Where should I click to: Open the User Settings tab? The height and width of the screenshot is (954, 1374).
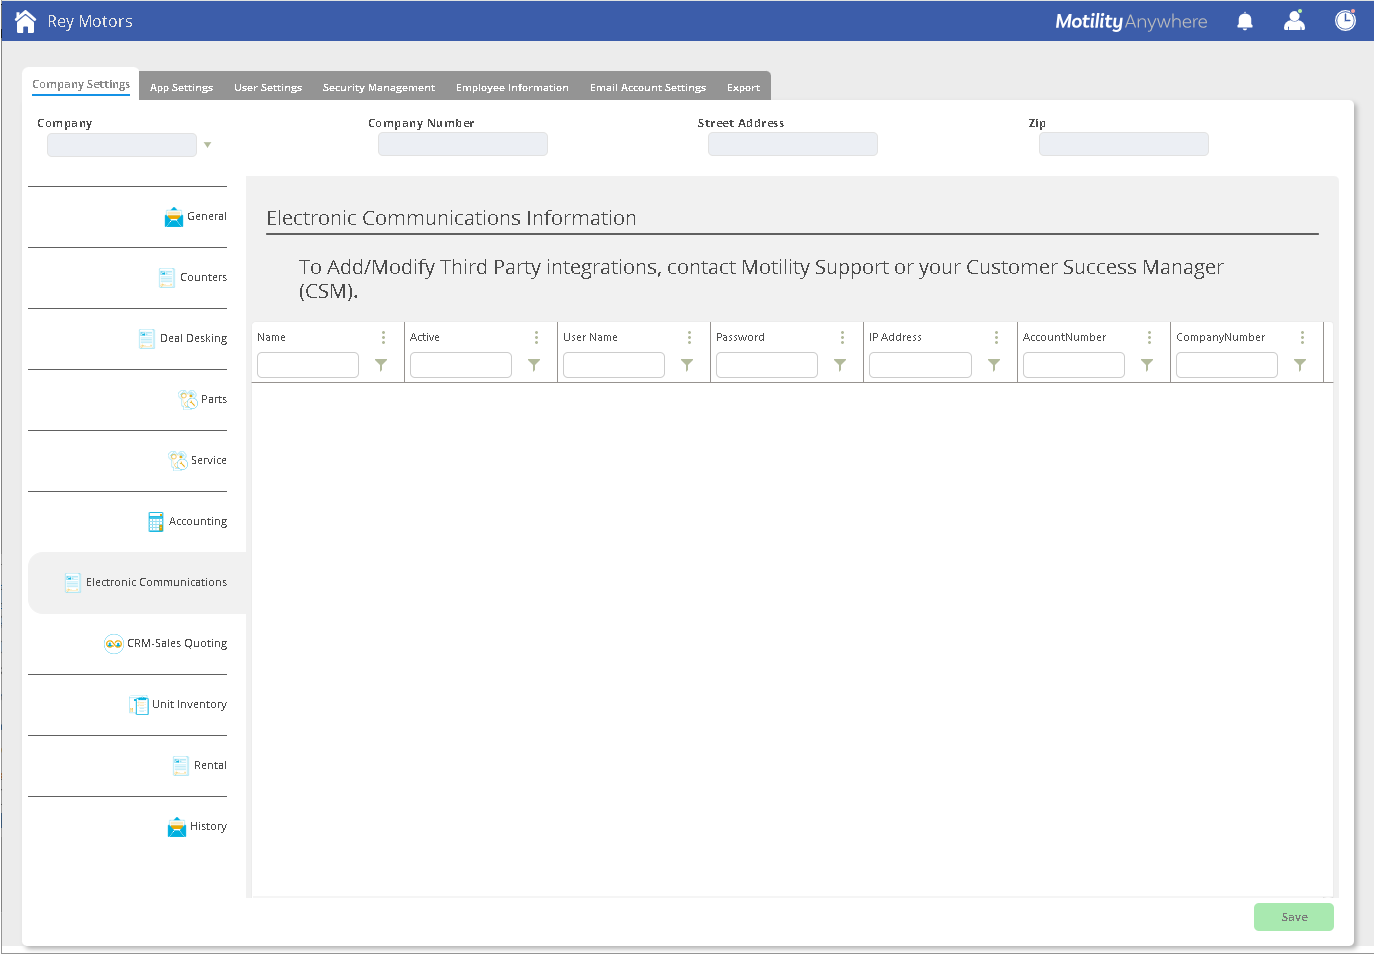268,87
